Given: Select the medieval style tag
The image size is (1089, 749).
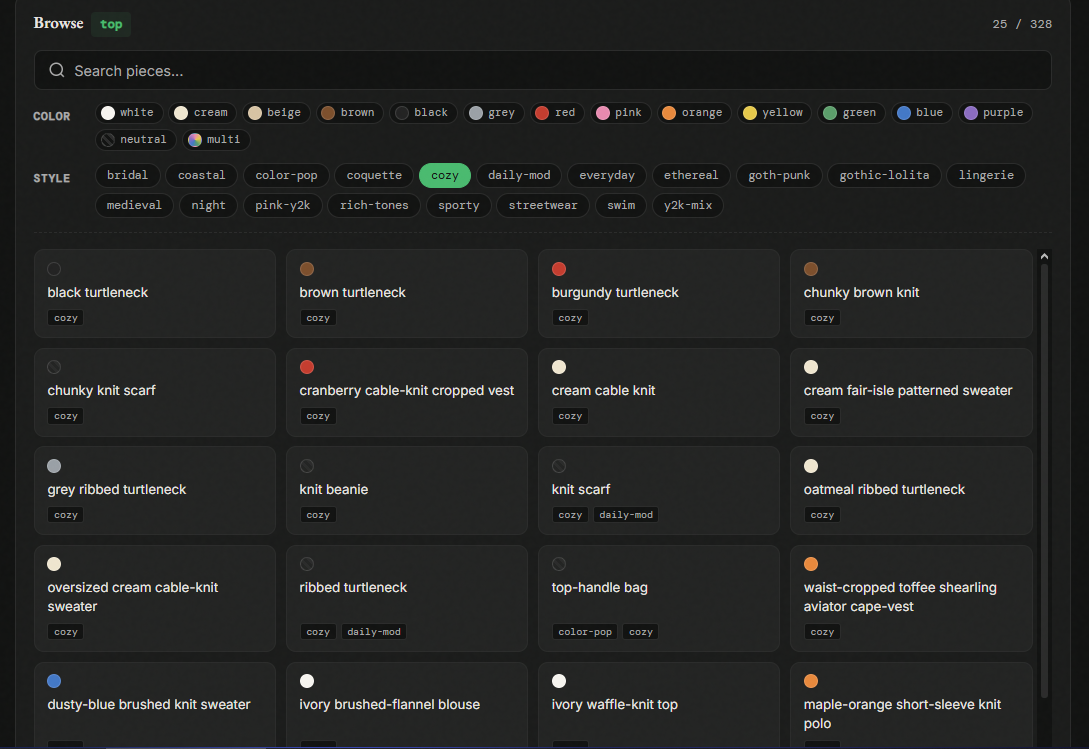Looking at the screenshot, I should [x=134, y=205].
